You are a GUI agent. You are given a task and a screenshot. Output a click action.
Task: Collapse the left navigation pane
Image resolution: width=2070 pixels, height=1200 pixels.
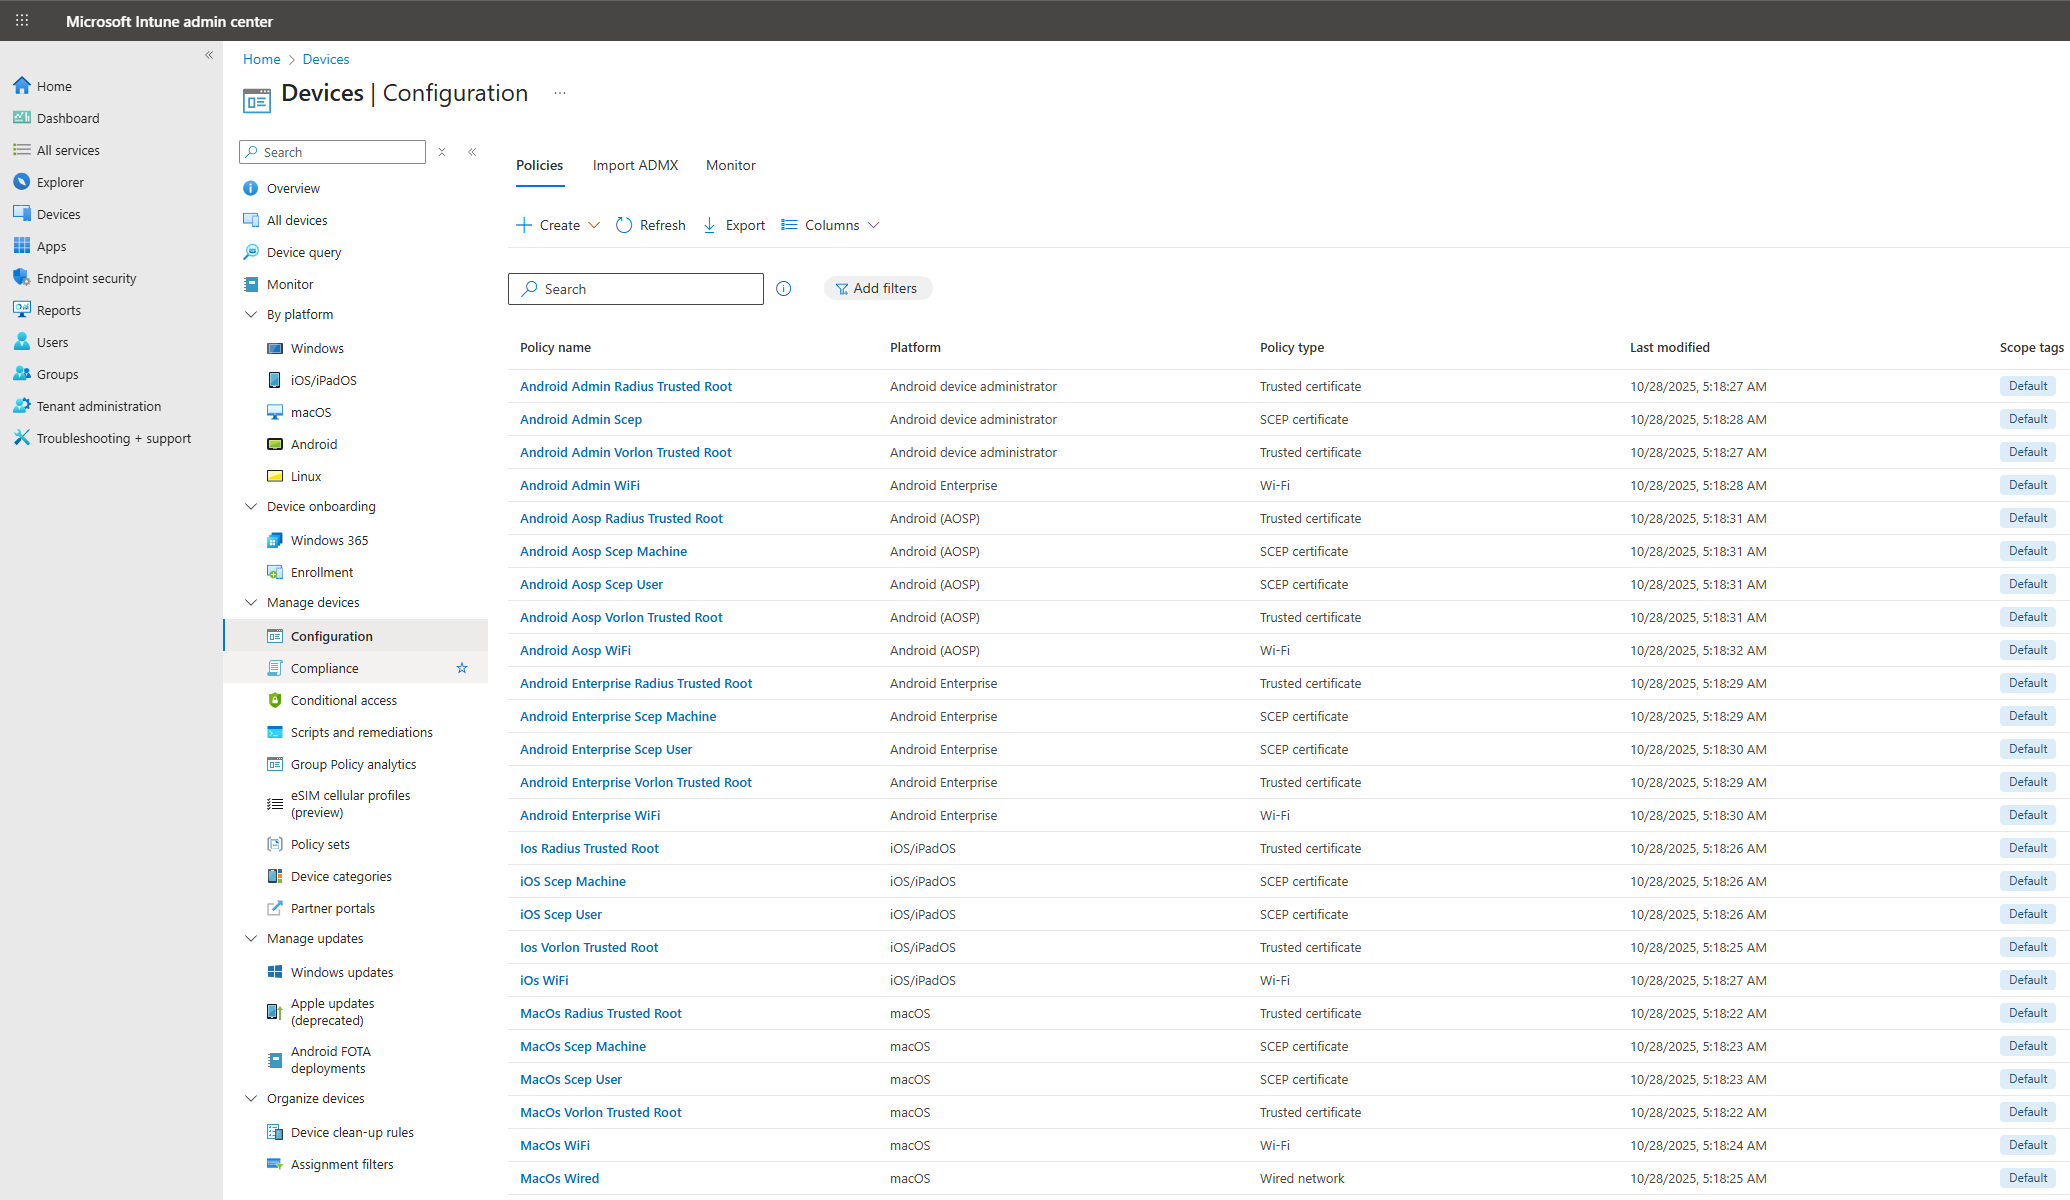pos(209,55)
